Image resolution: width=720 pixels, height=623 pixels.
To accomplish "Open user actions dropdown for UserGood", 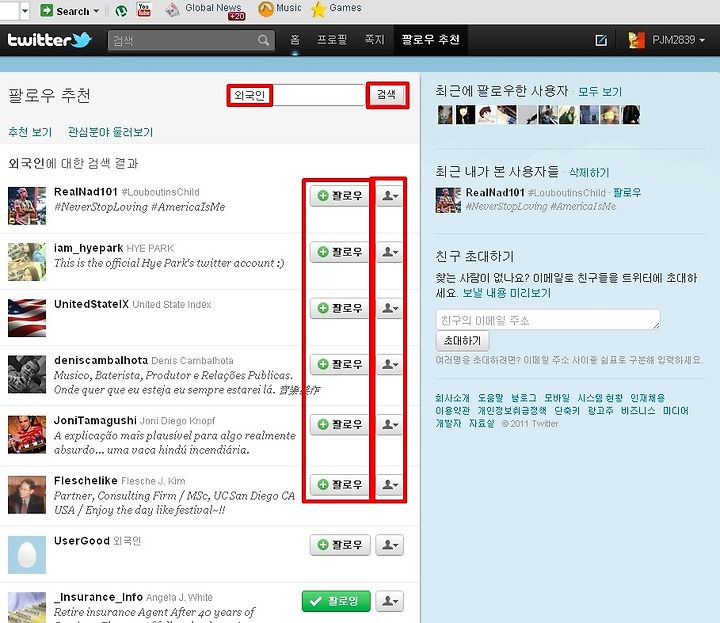I will coord(390,545).
